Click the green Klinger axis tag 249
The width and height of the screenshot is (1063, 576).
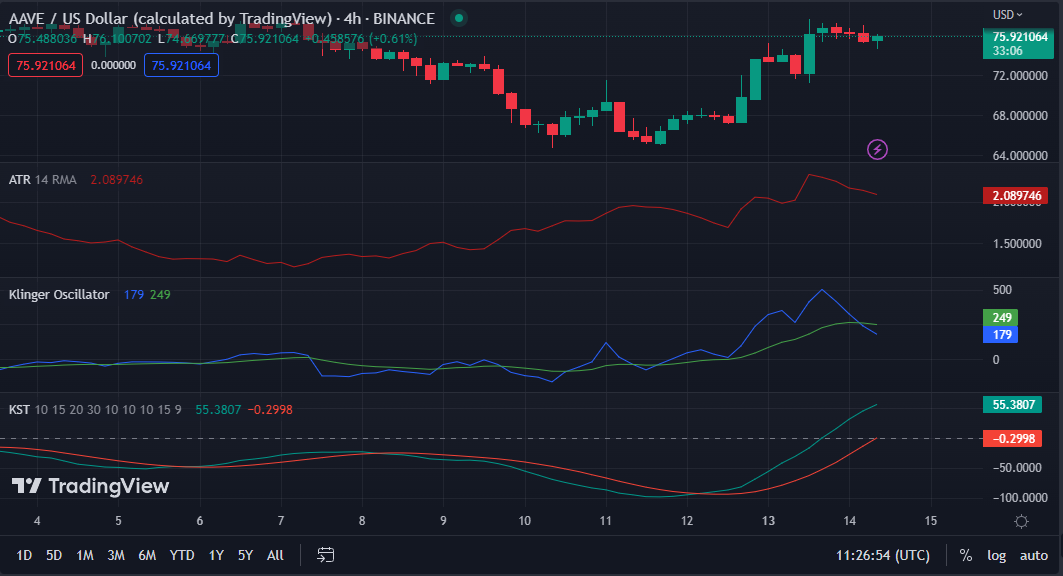pos(1001,317)
